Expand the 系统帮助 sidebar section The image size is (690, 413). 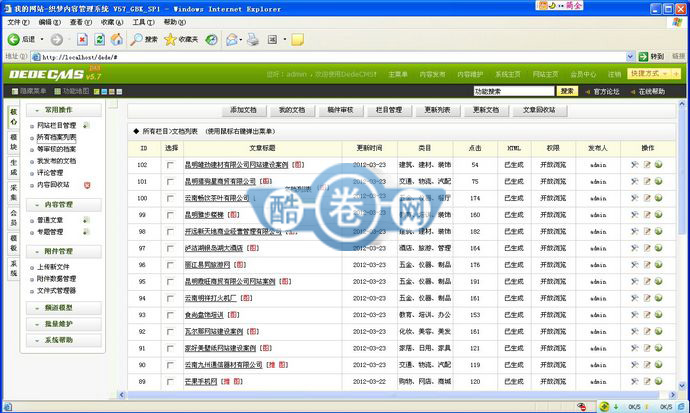[x=63, y=340]
